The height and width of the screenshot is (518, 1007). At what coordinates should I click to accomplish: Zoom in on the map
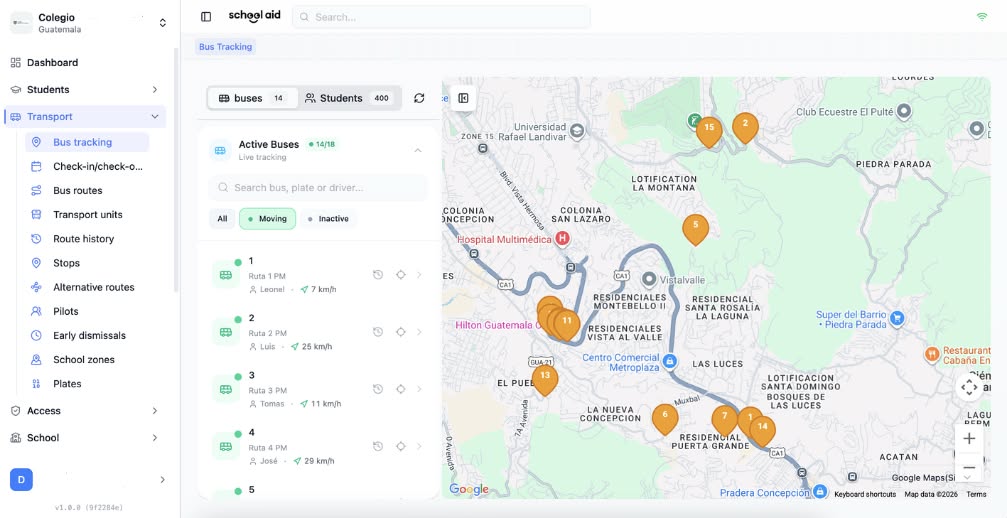(969, 439)
